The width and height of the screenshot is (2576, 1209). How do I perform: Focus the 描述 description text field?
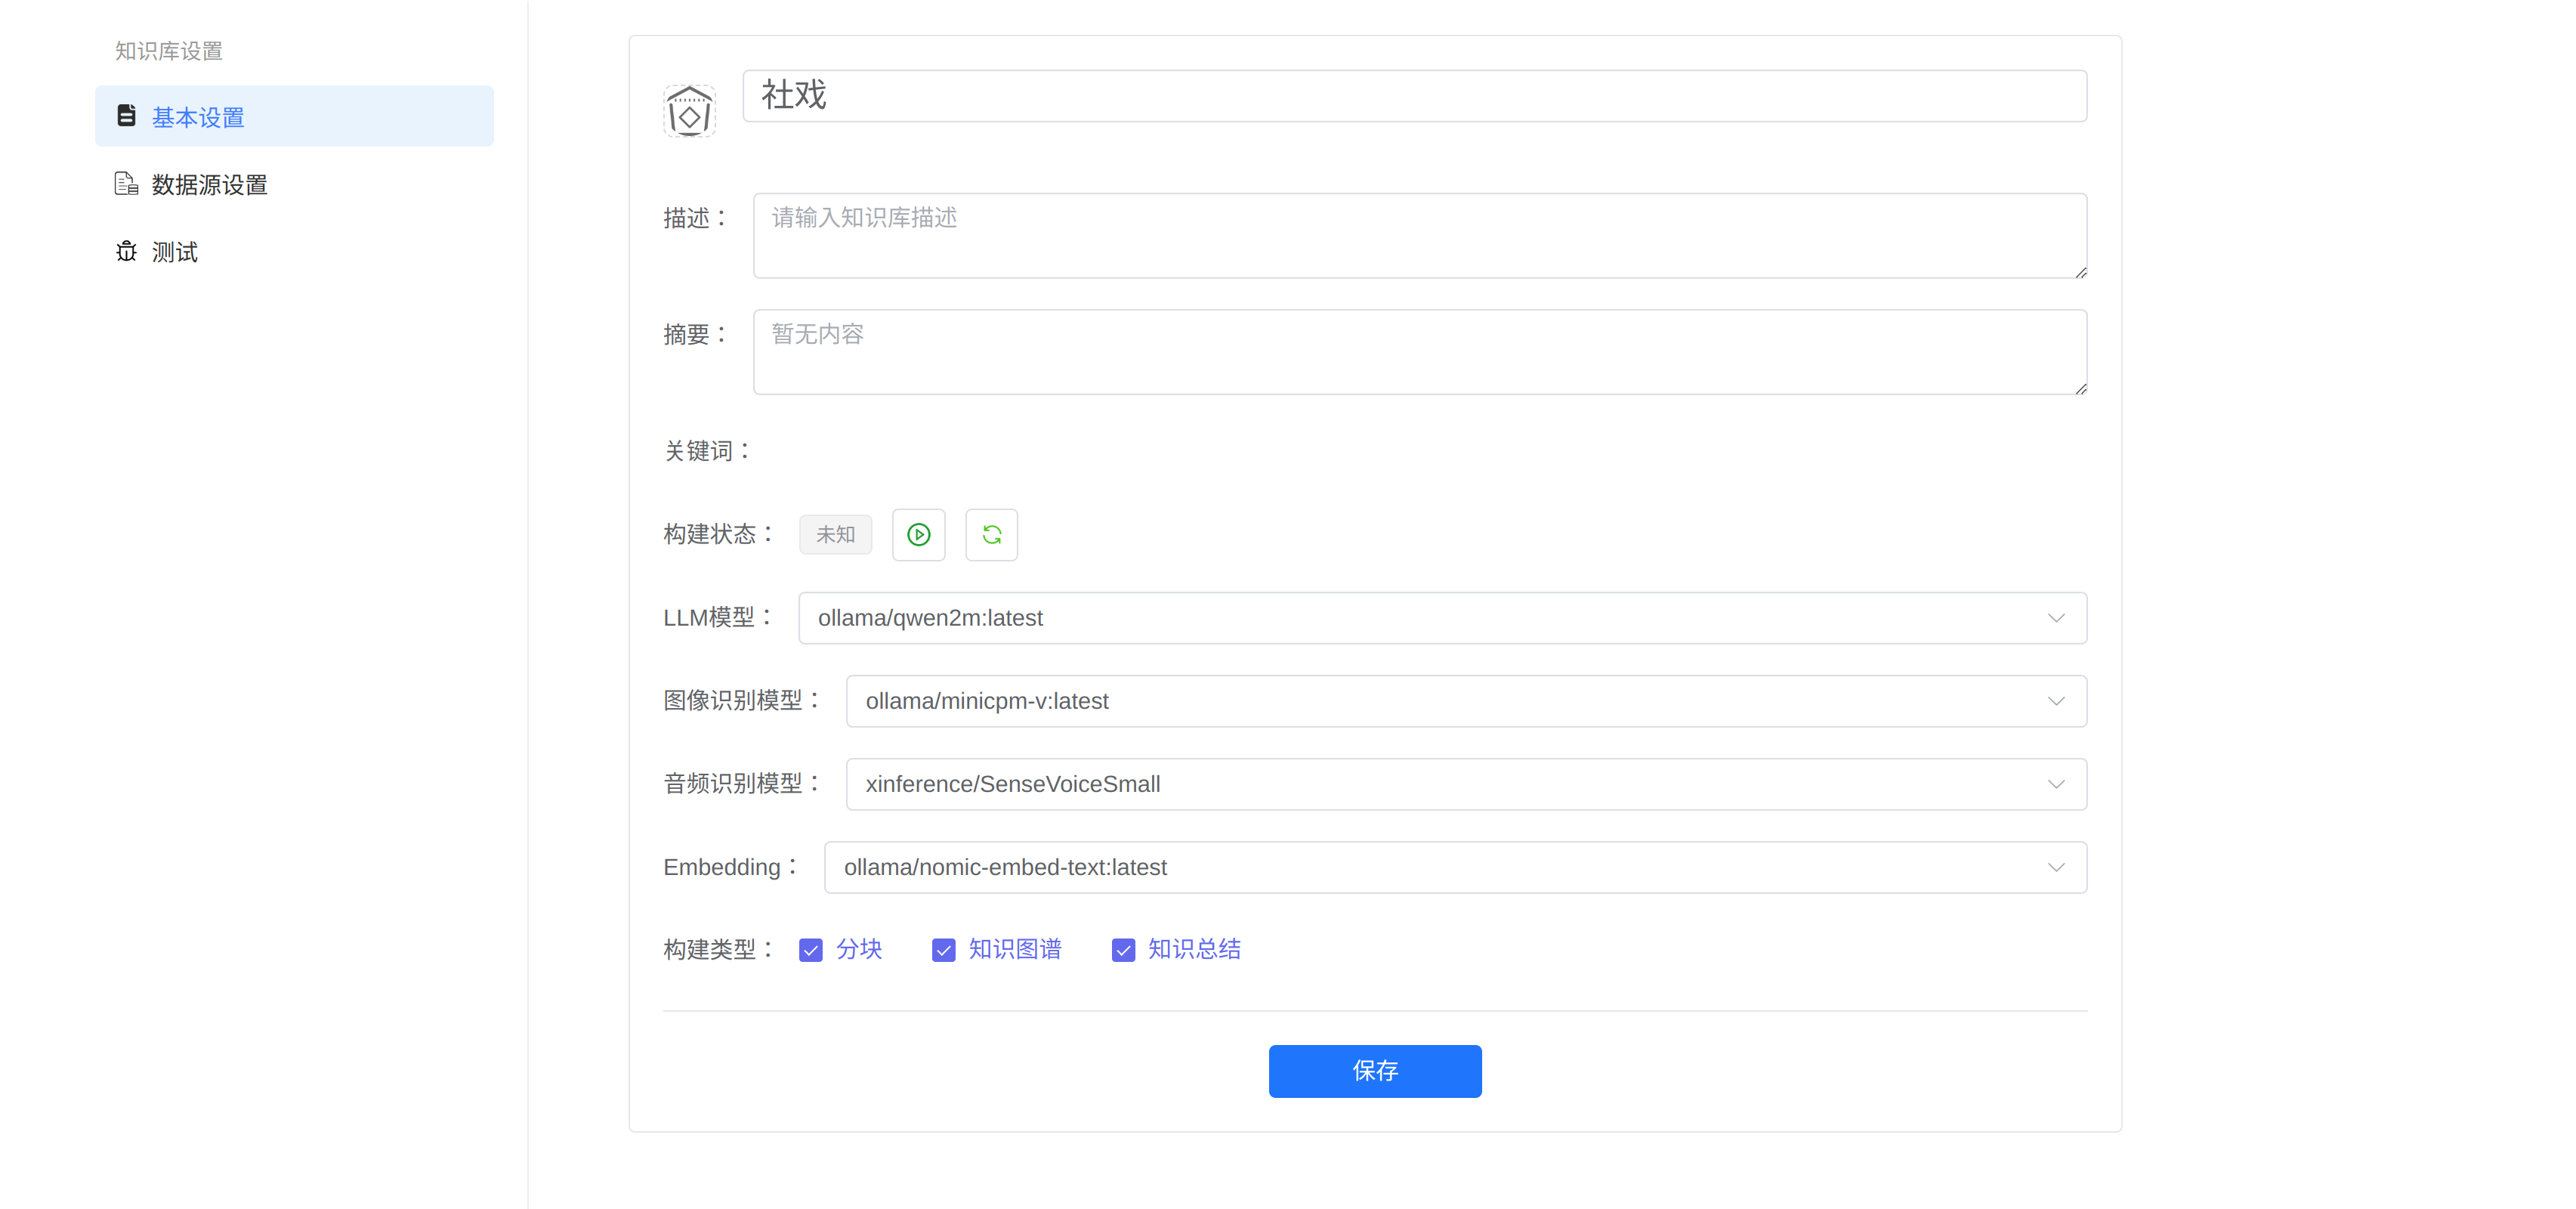tap(1419, 236)
